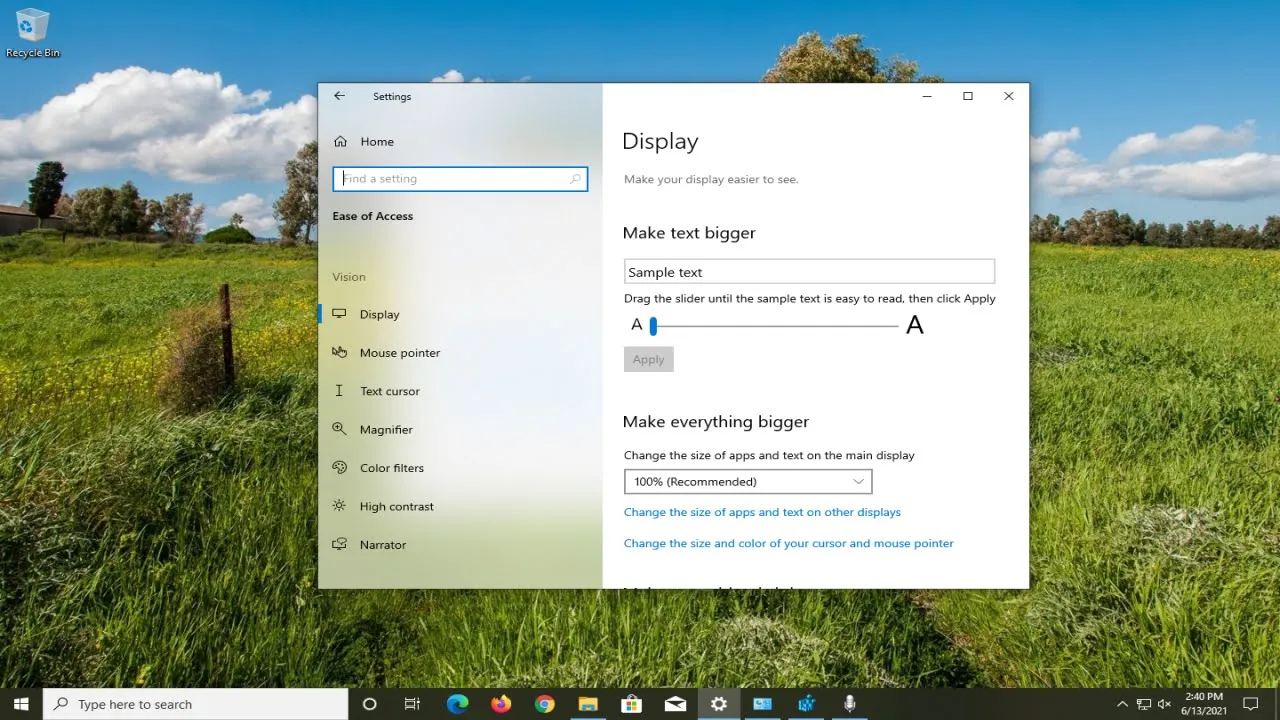Click the large A at the slider's end

[914, 325]
